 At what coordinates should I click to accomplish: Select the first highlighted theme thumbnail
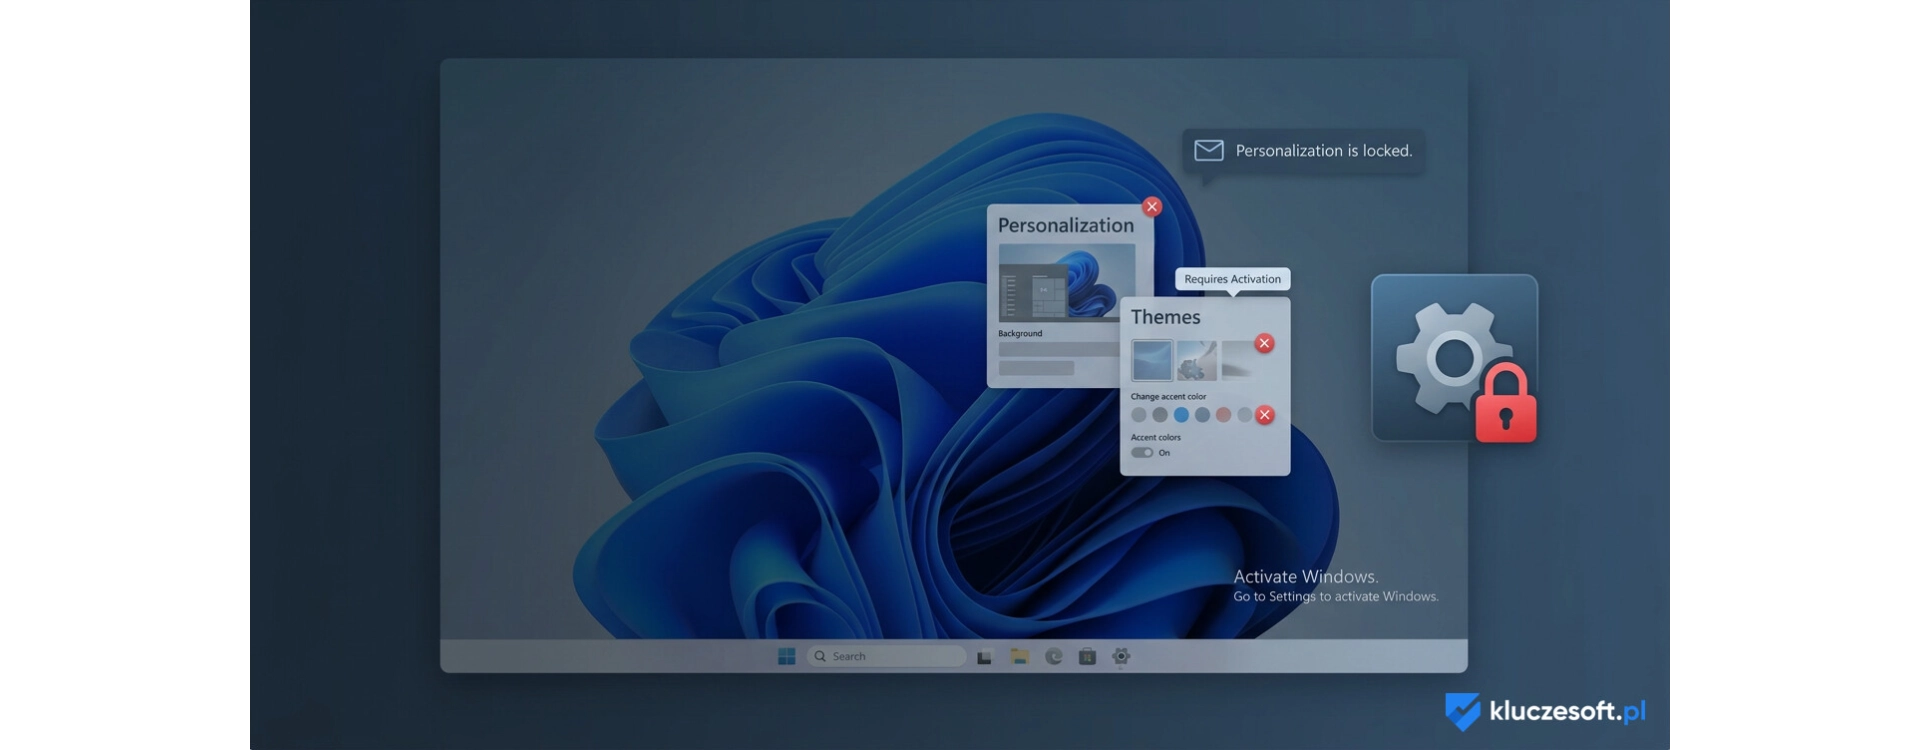1152,360
